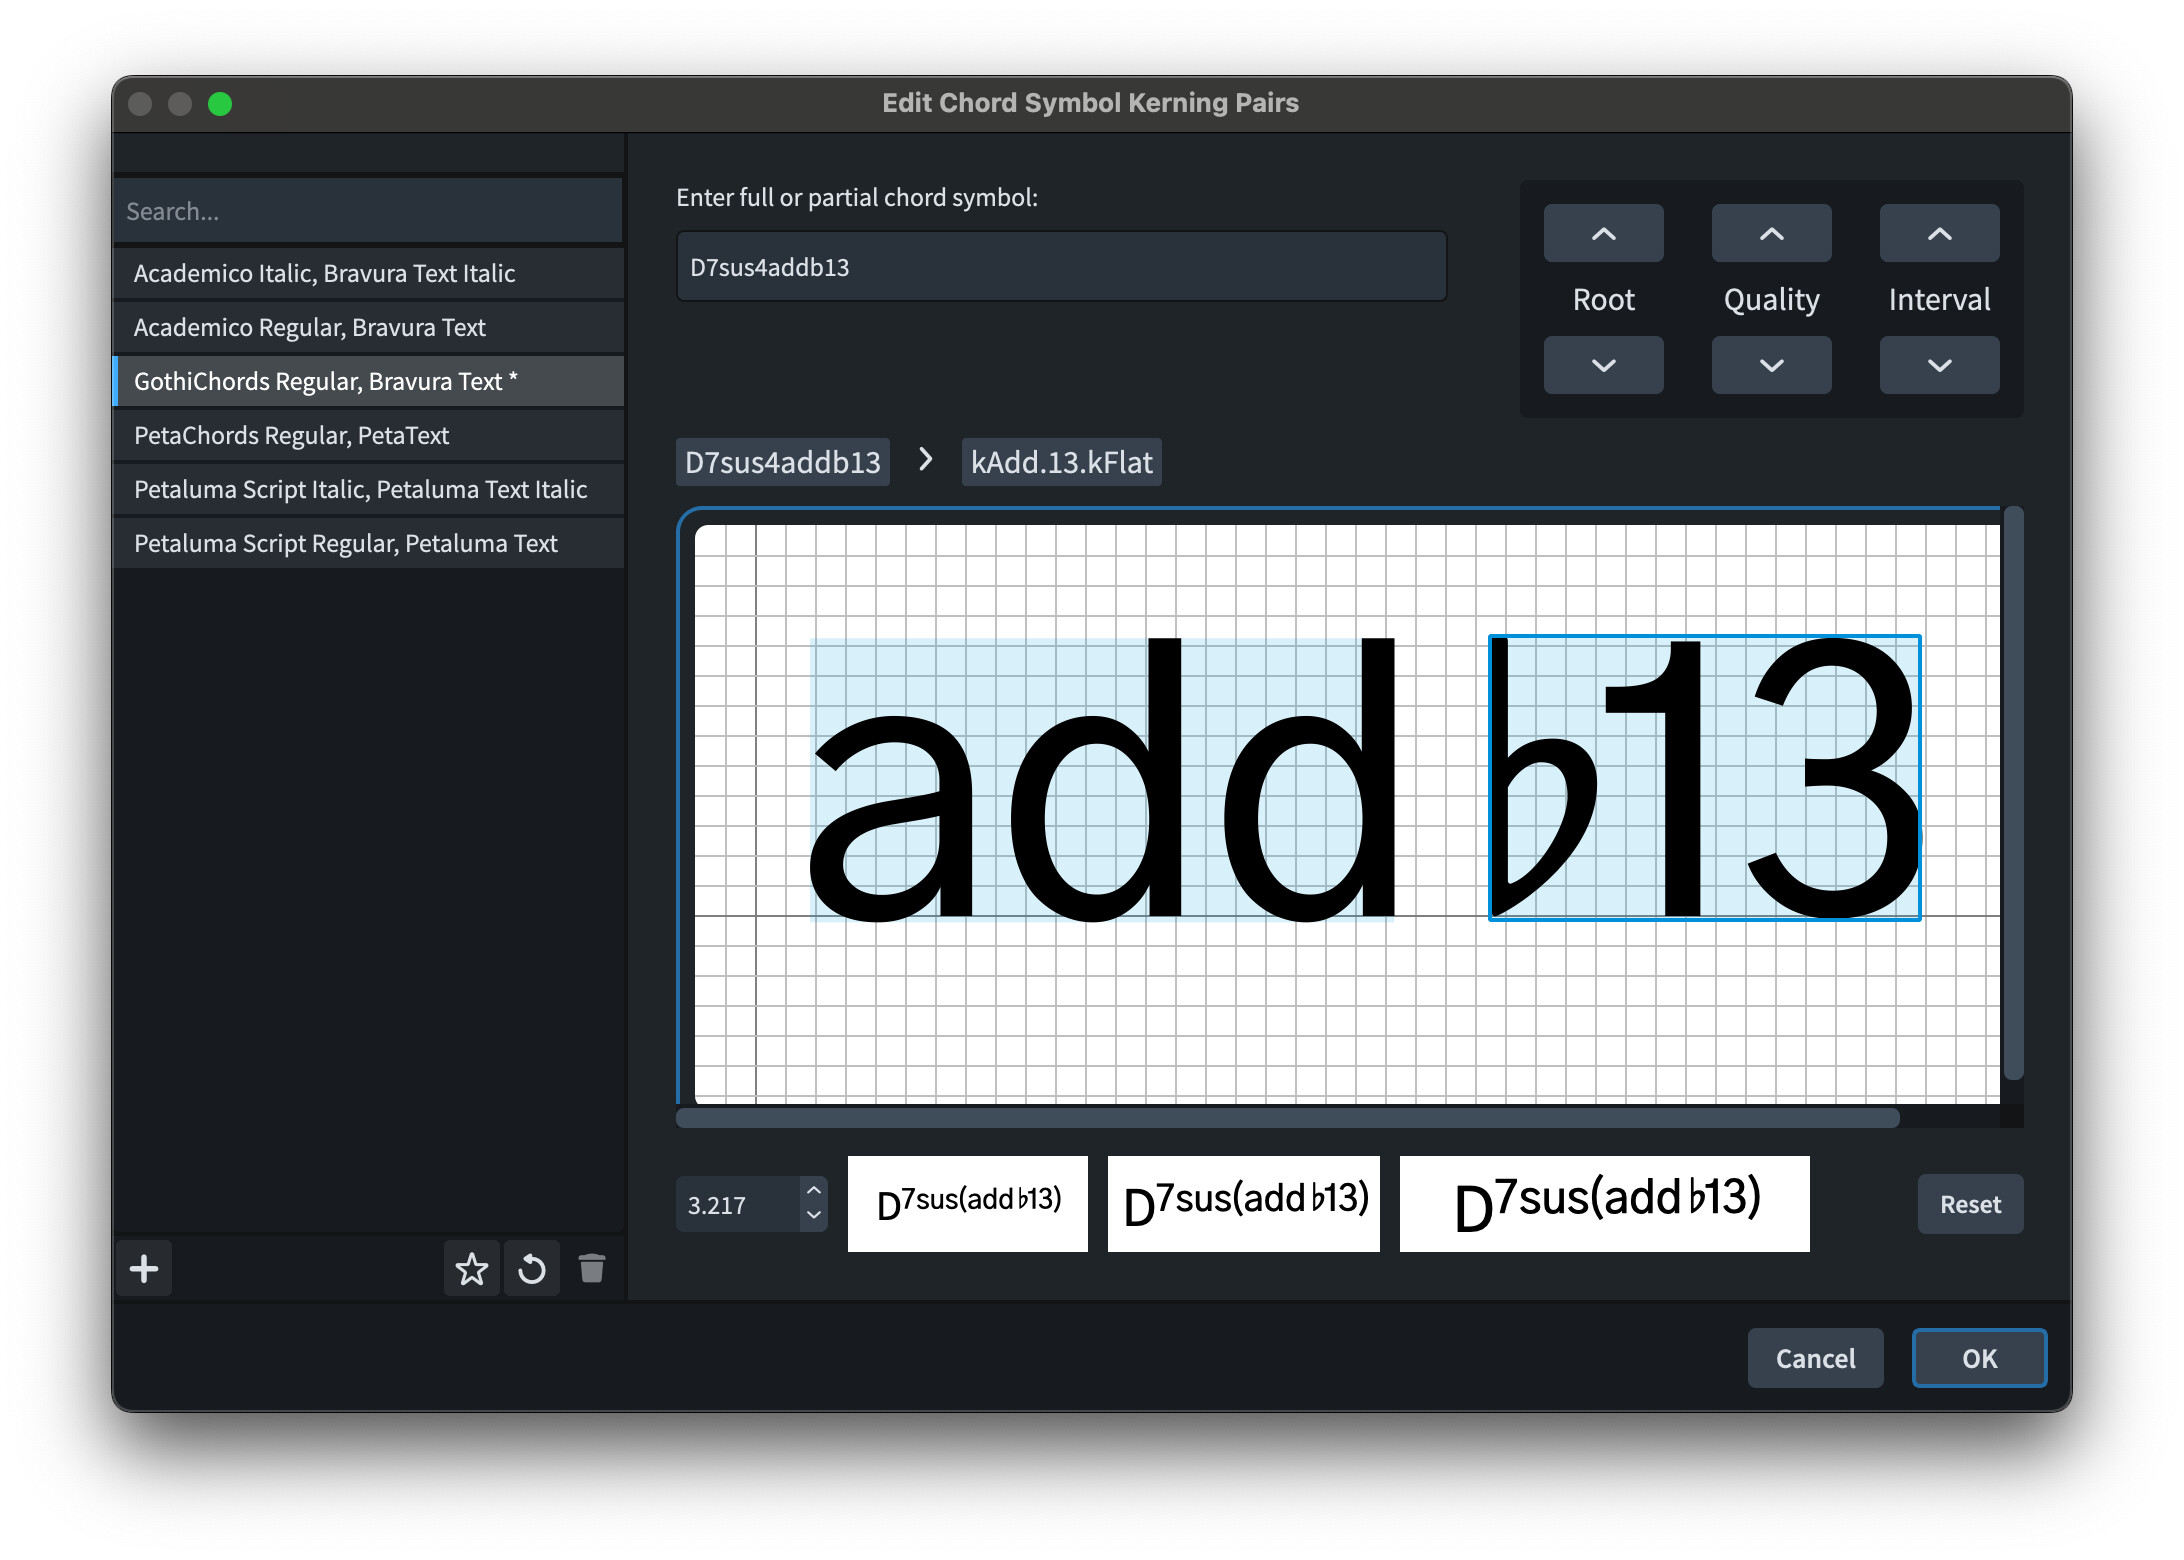Screen dimensions: 2184x1560
Task: Click the D7sus4addb13 breadcrumb
Action: (782, 462)
